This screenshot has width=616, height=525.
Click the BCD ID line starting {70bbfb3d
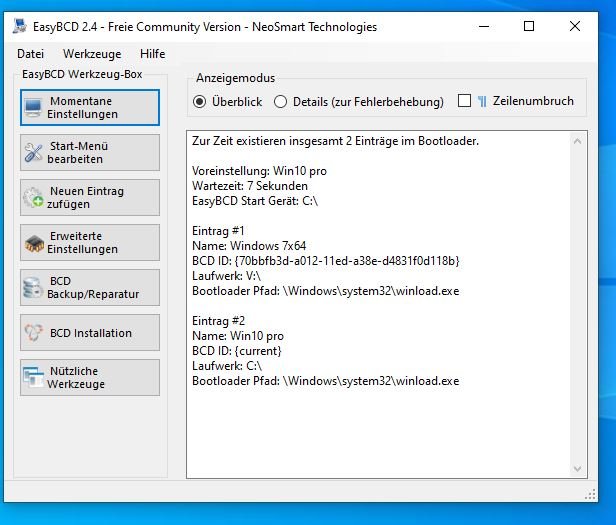click(x=326, y=261)
